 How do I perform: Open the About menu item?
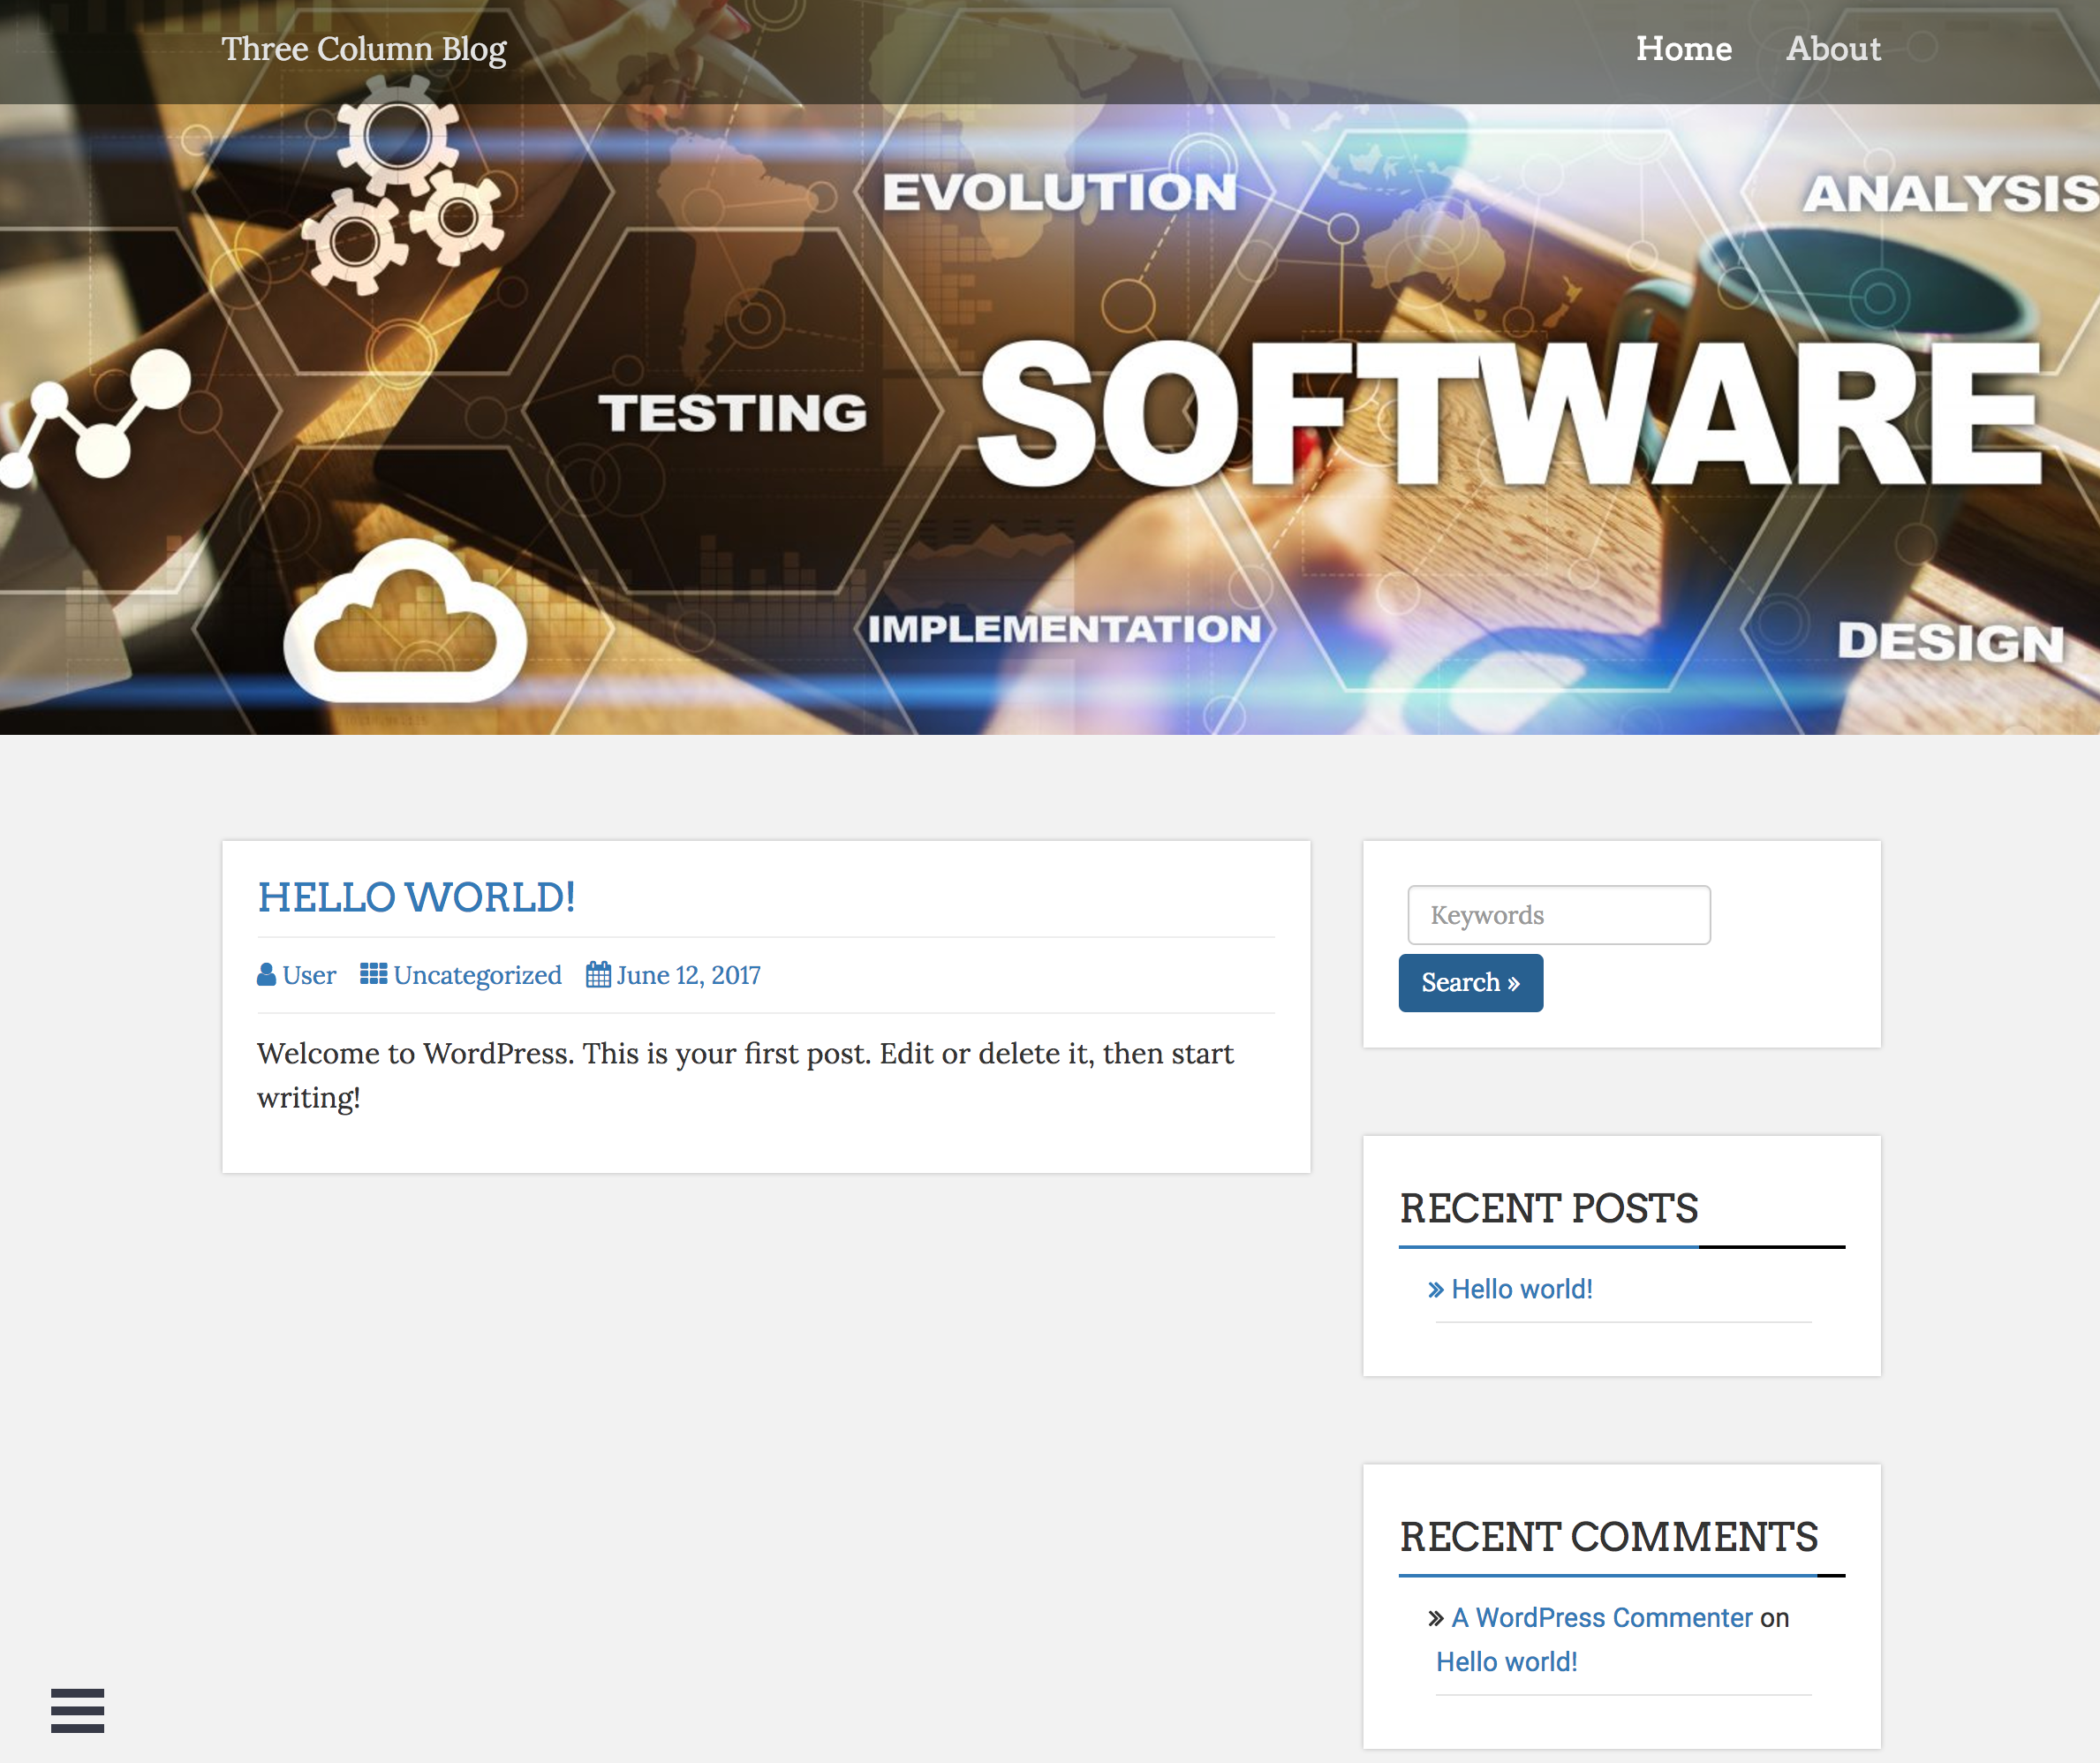coord(1833,49)
